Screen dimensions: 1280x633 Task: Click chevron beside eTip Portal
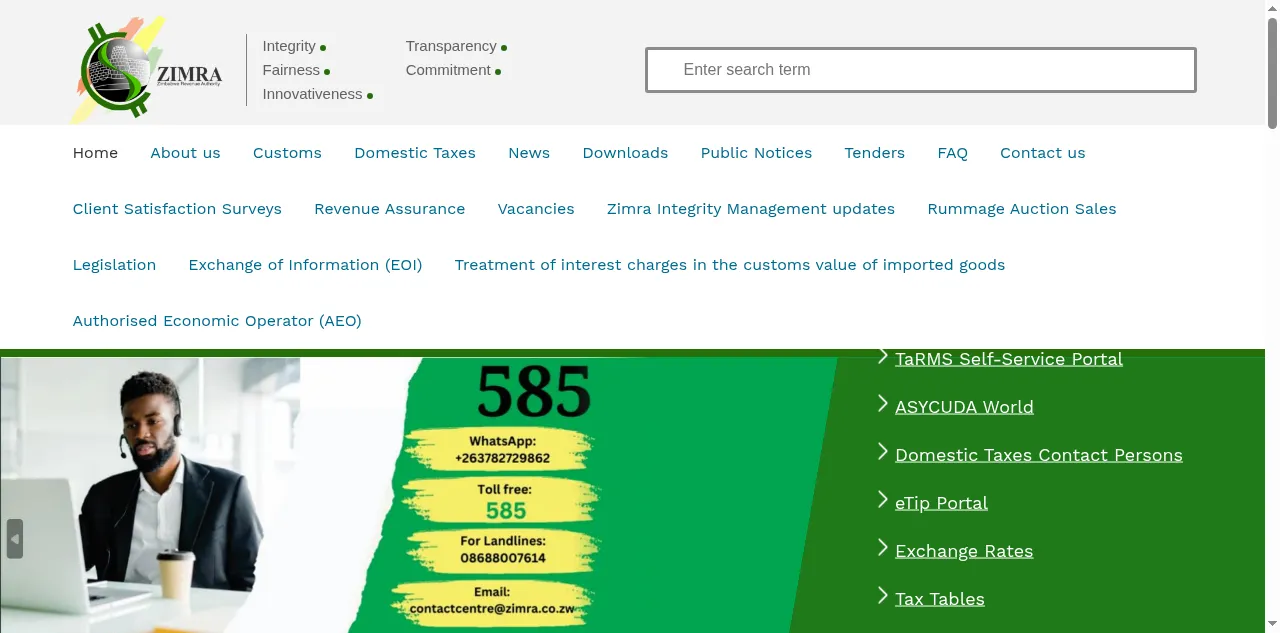pos(883,500)
